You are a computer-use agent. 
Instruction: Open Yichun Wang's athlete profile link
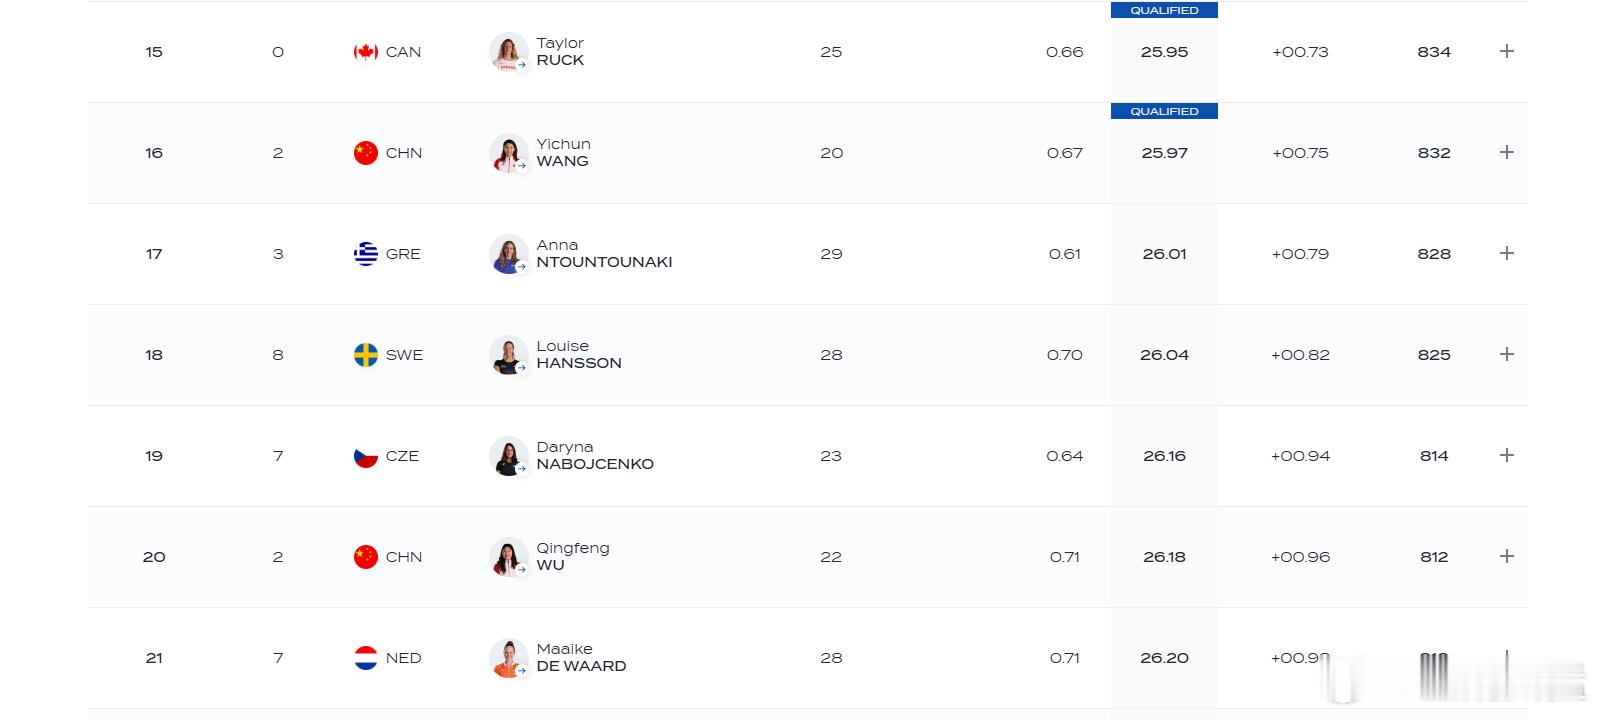tap(563, 153)
